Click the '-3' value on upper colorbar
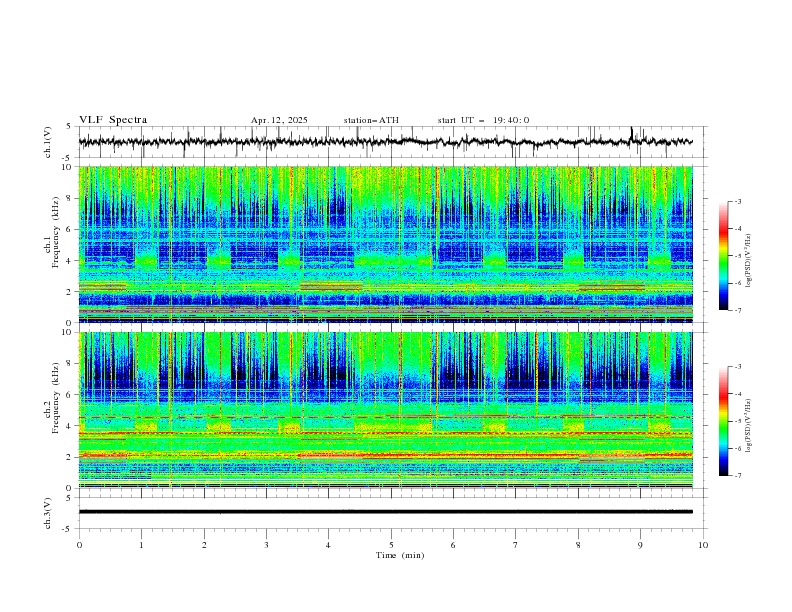This screenshot has width=792, height=612. (x=737, y=201)
